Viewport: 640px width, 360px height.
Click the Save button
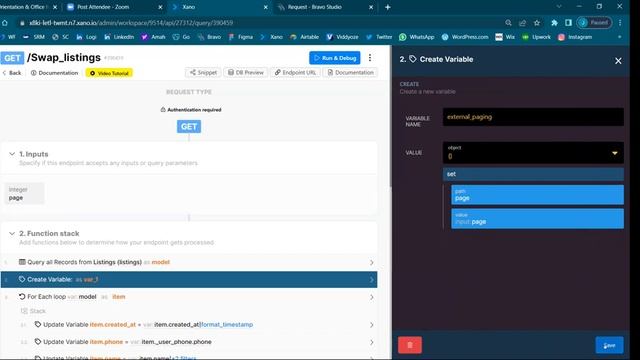click(609, 345)
